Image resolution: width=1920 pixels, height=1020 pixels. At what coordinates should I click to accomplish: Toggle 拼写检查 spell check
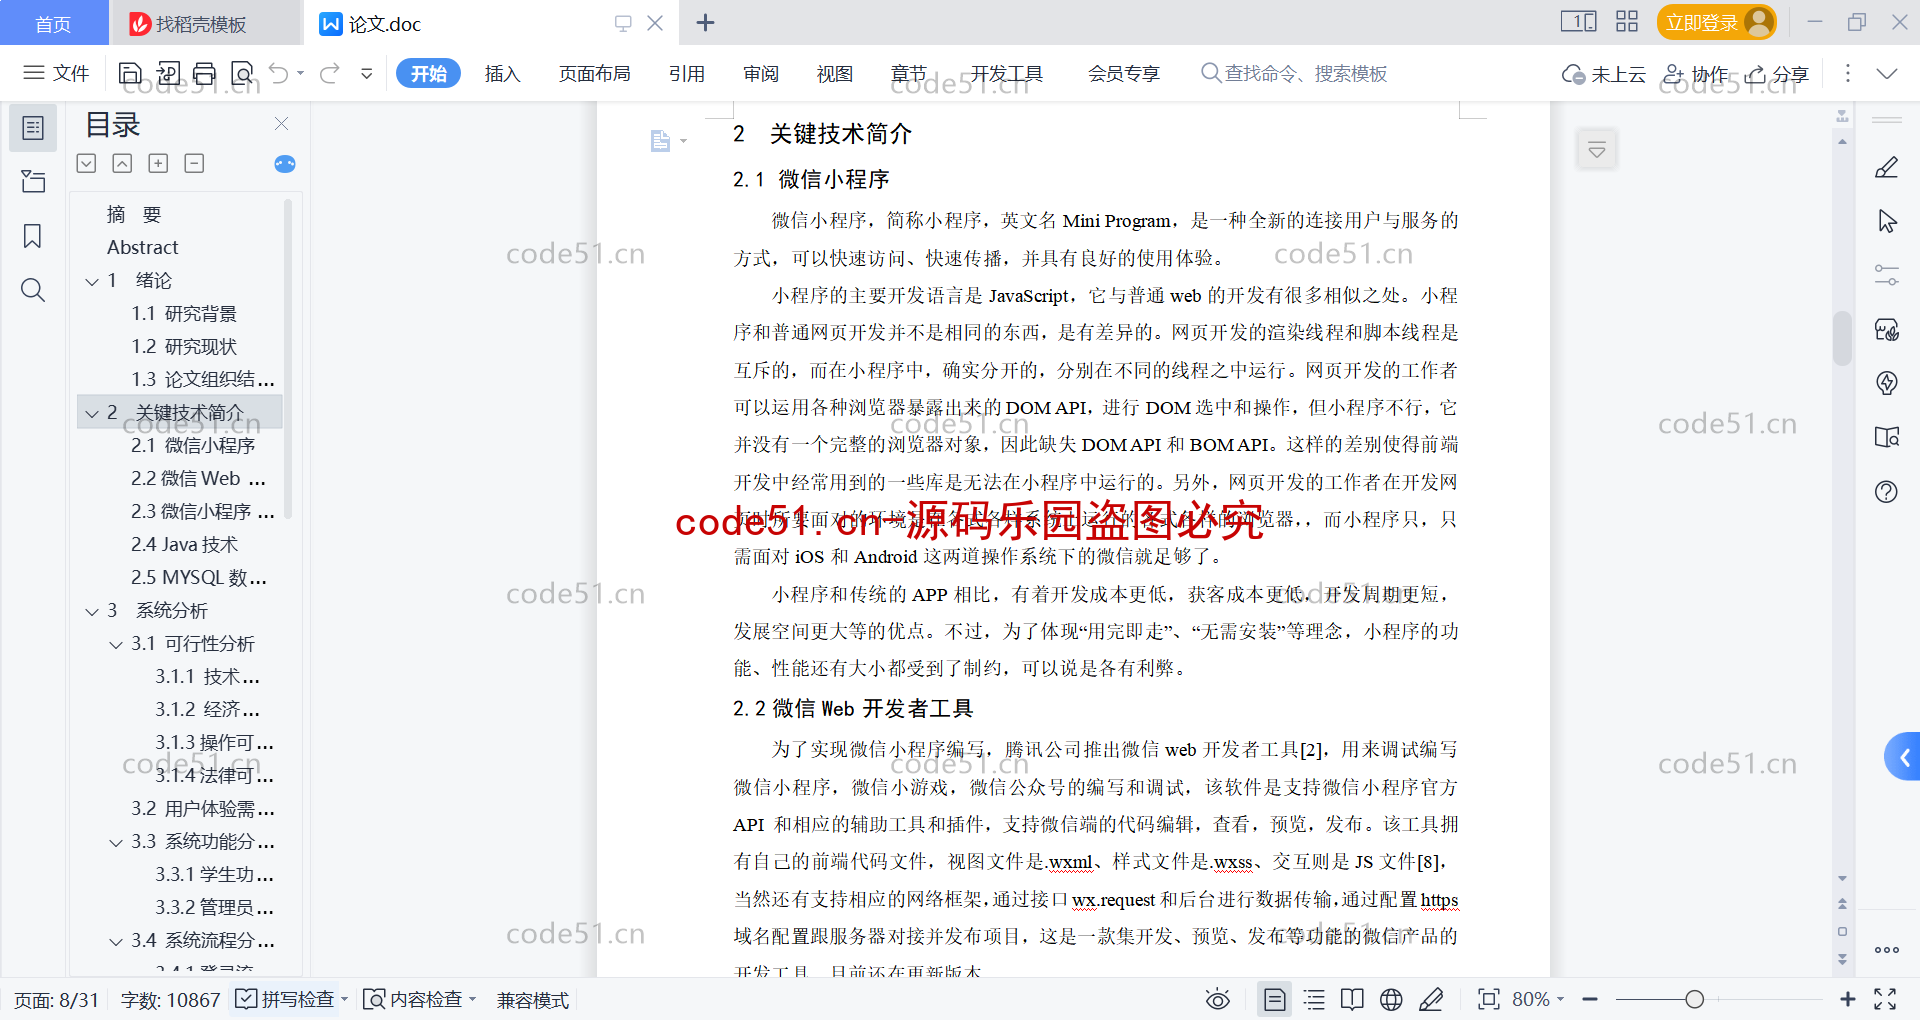point(285,999)
